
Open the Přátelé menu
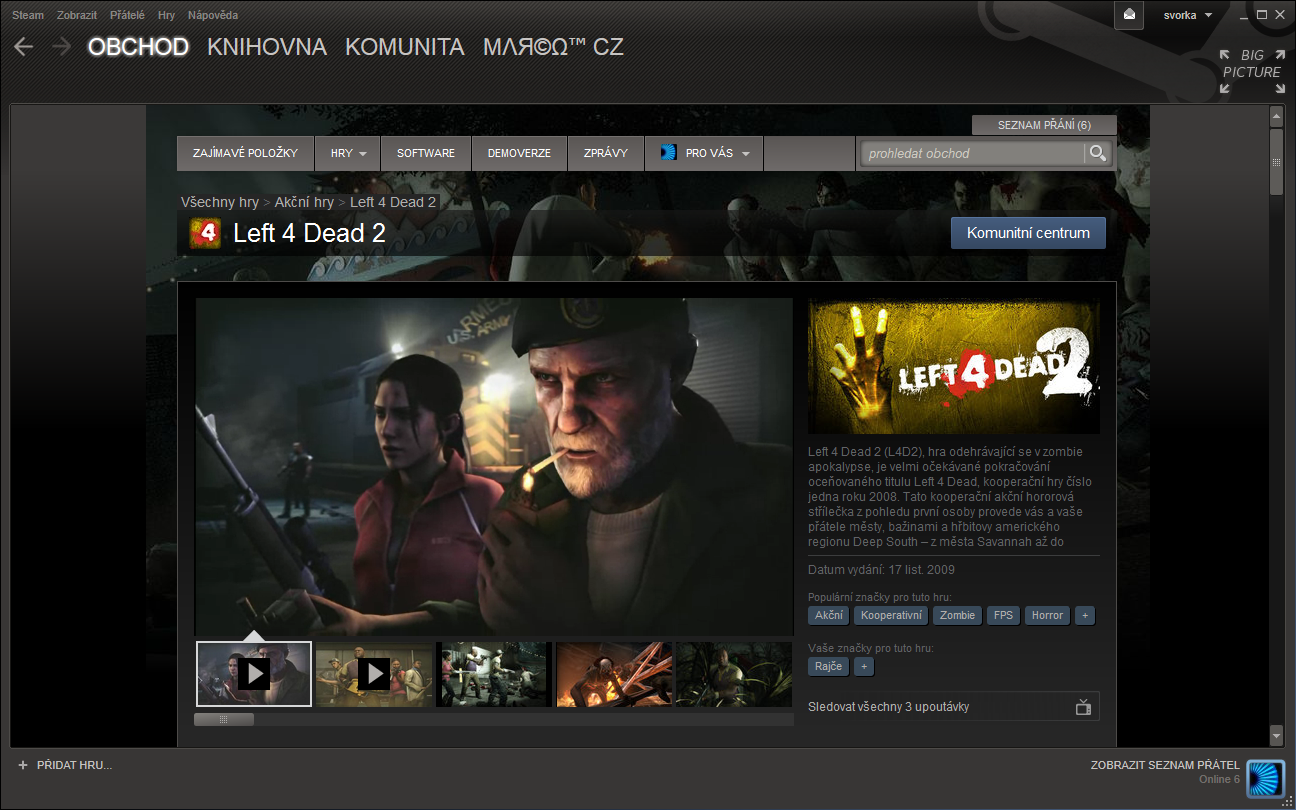coord(127,15)
